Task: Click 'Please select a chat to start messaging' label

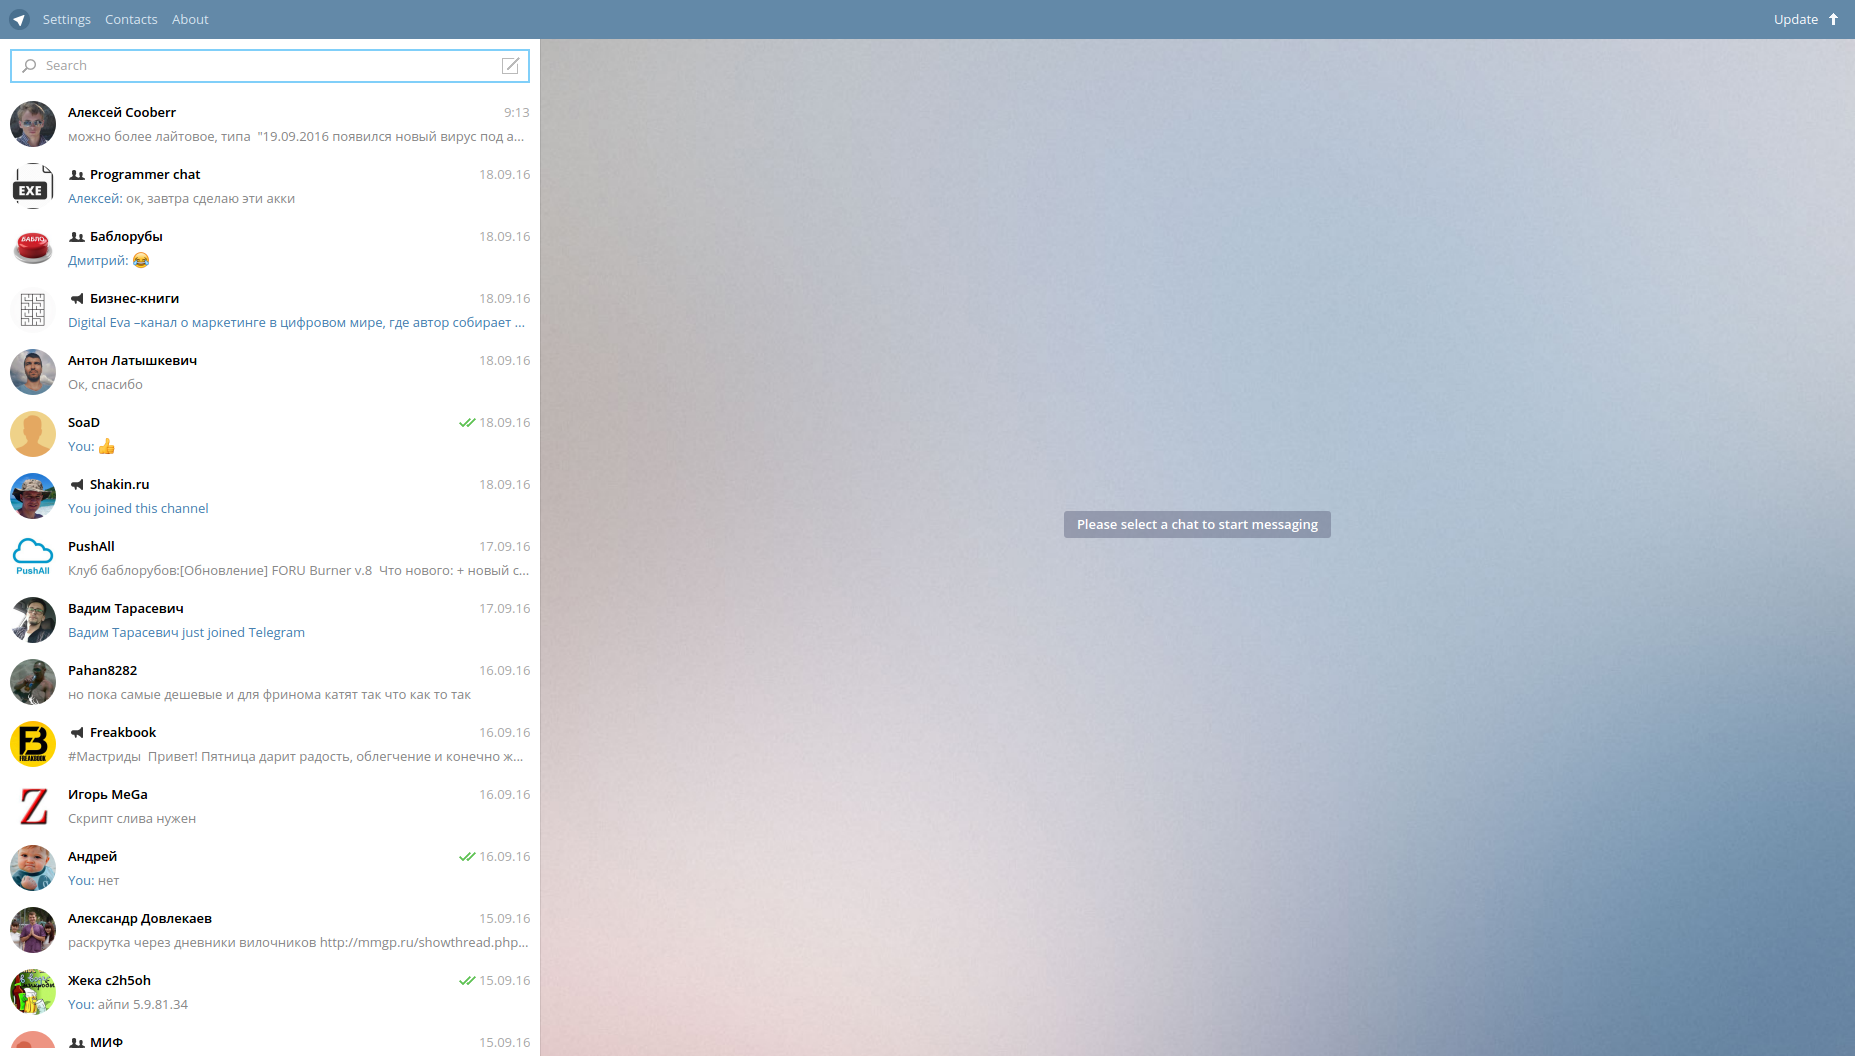Action: tap(1197, 525)
